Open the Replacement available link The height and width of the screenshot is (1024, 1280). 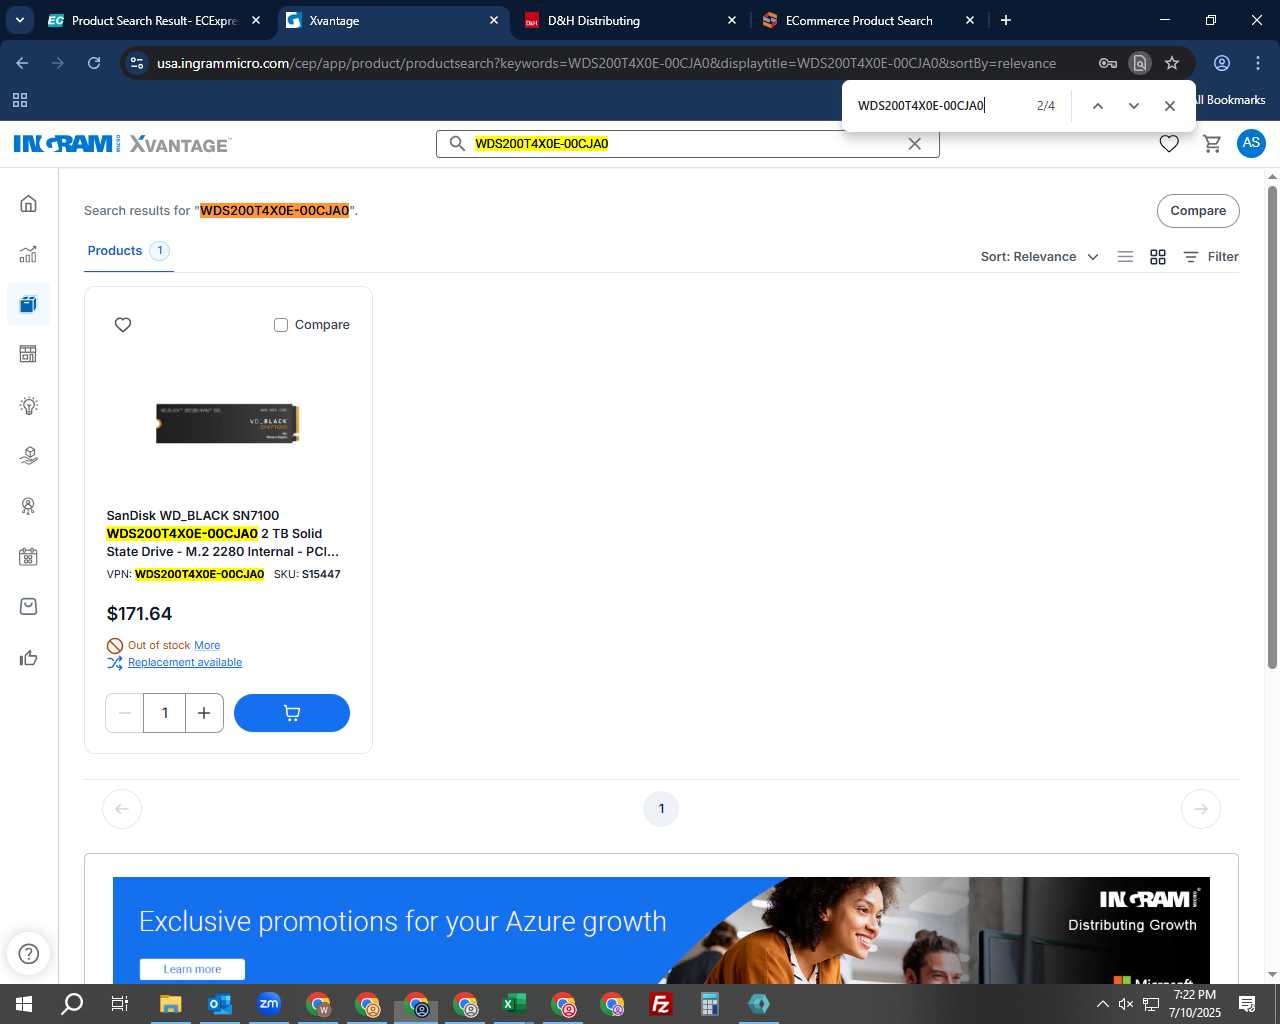[x=185, y=663]
